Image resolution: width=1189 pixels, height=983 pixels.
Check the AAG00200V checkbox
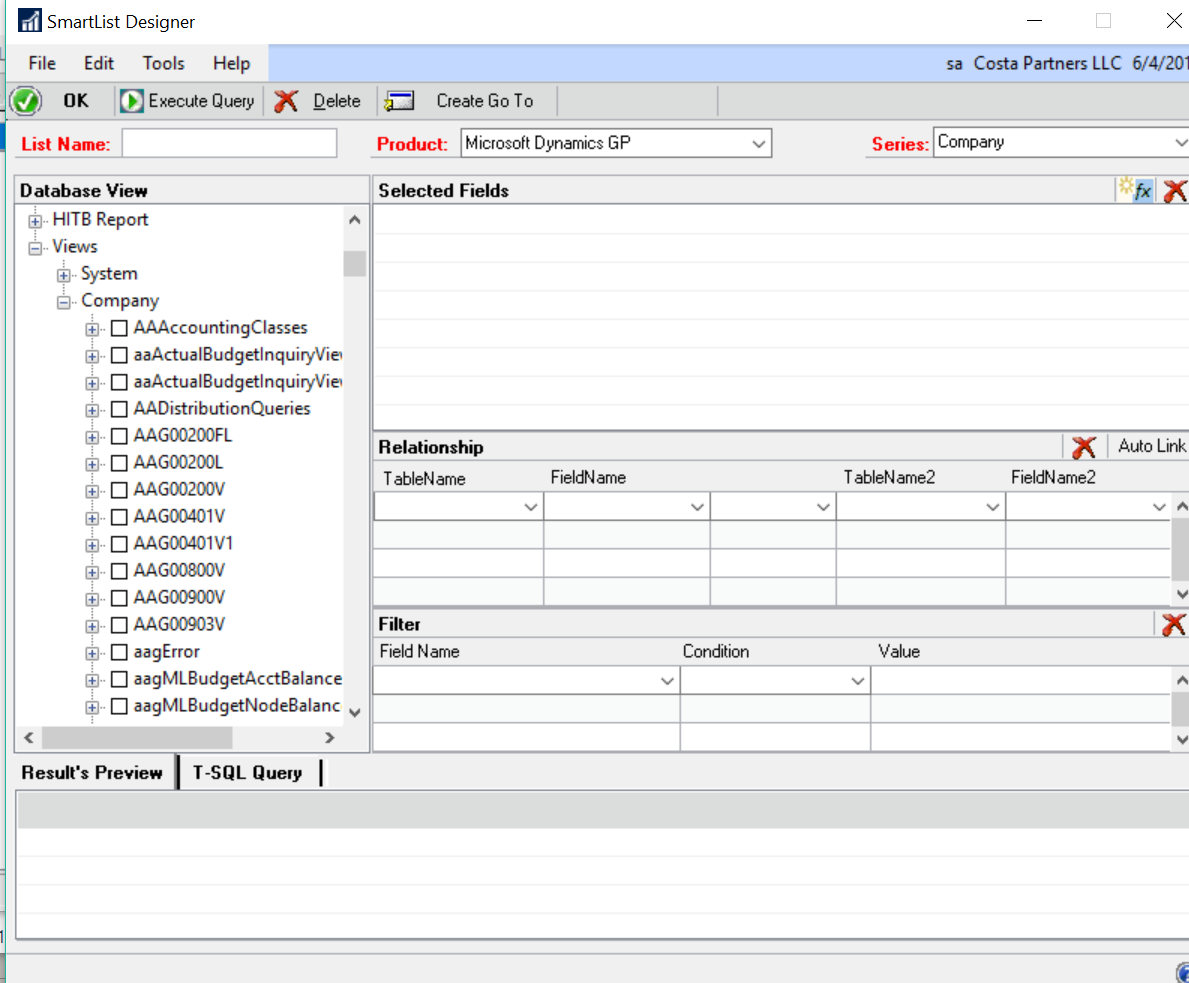coord(119,490)
